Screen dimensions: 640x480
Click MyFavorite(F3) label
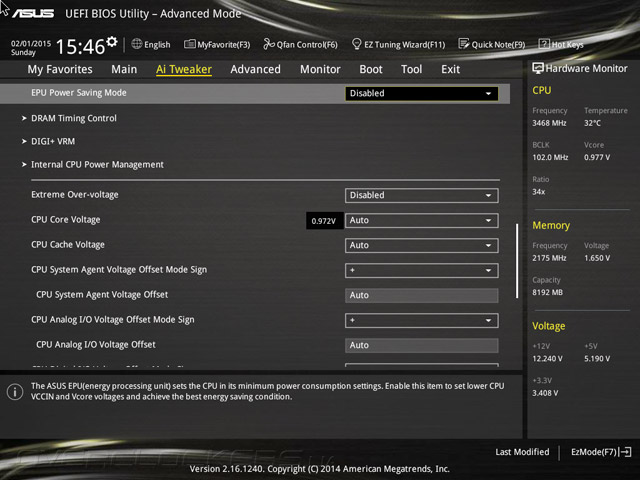[224, 44]
